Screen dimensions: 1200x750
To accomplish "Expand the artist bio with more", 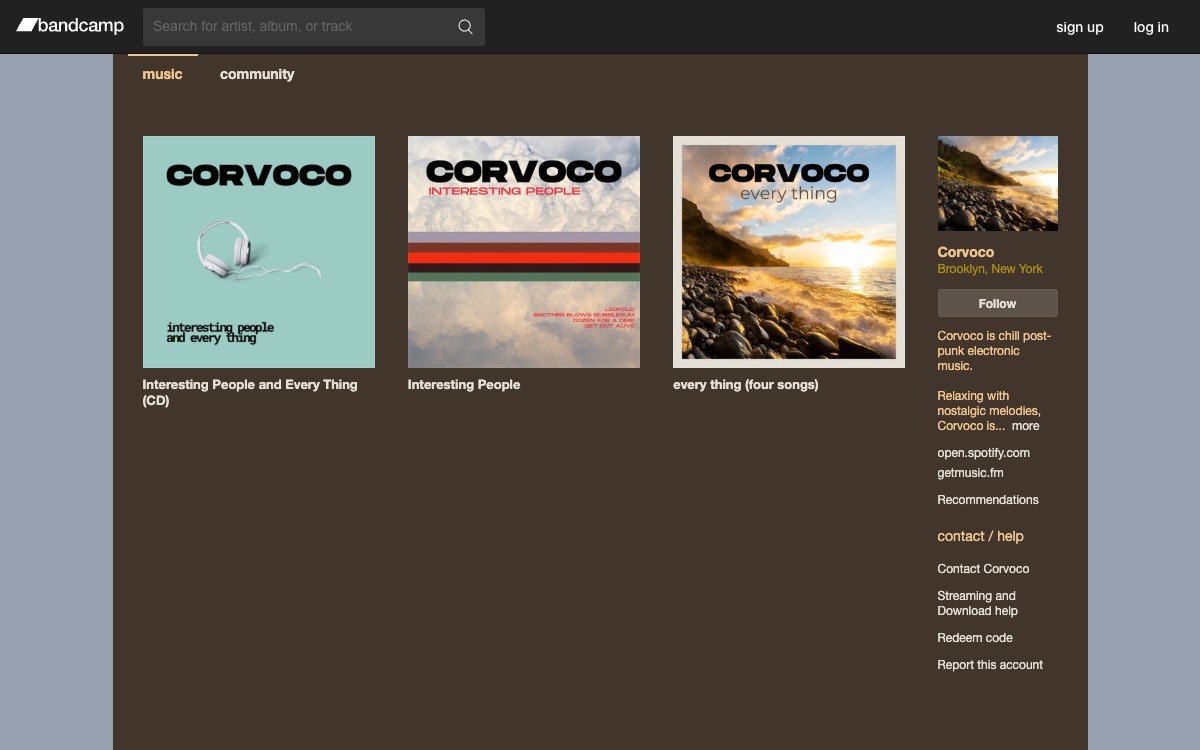I will pos(1026,426).
